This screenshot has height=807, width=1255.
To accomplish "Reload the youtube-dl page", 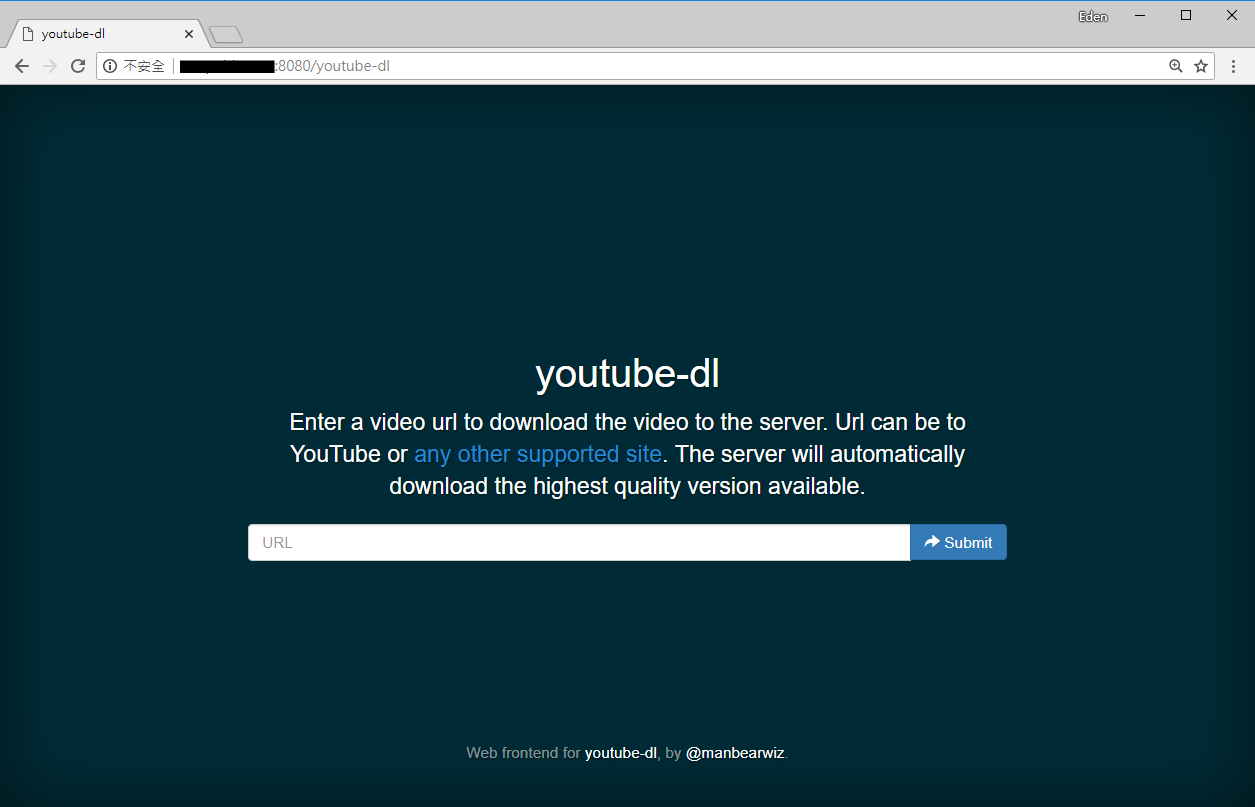I will click(78, 67).
